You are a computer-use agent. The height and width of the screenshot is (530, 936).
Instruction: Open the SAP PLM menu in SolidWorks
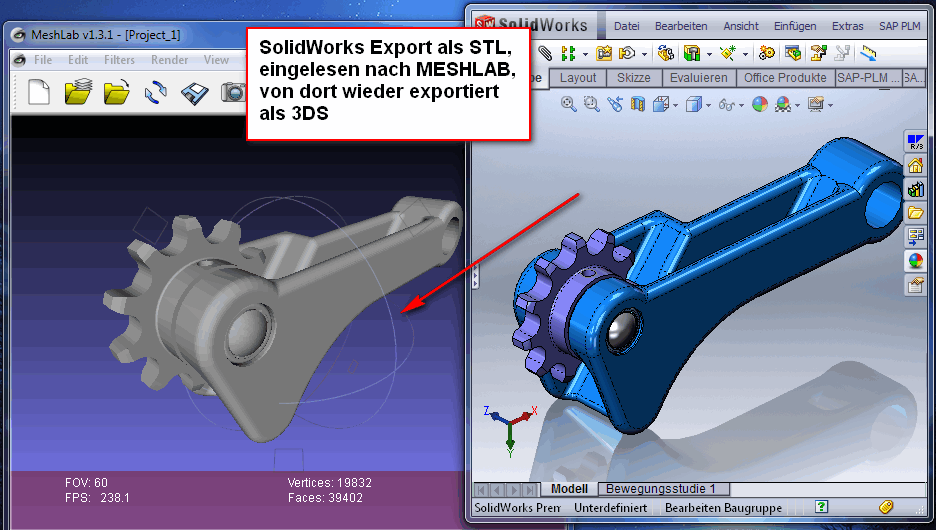coord(900,26)
